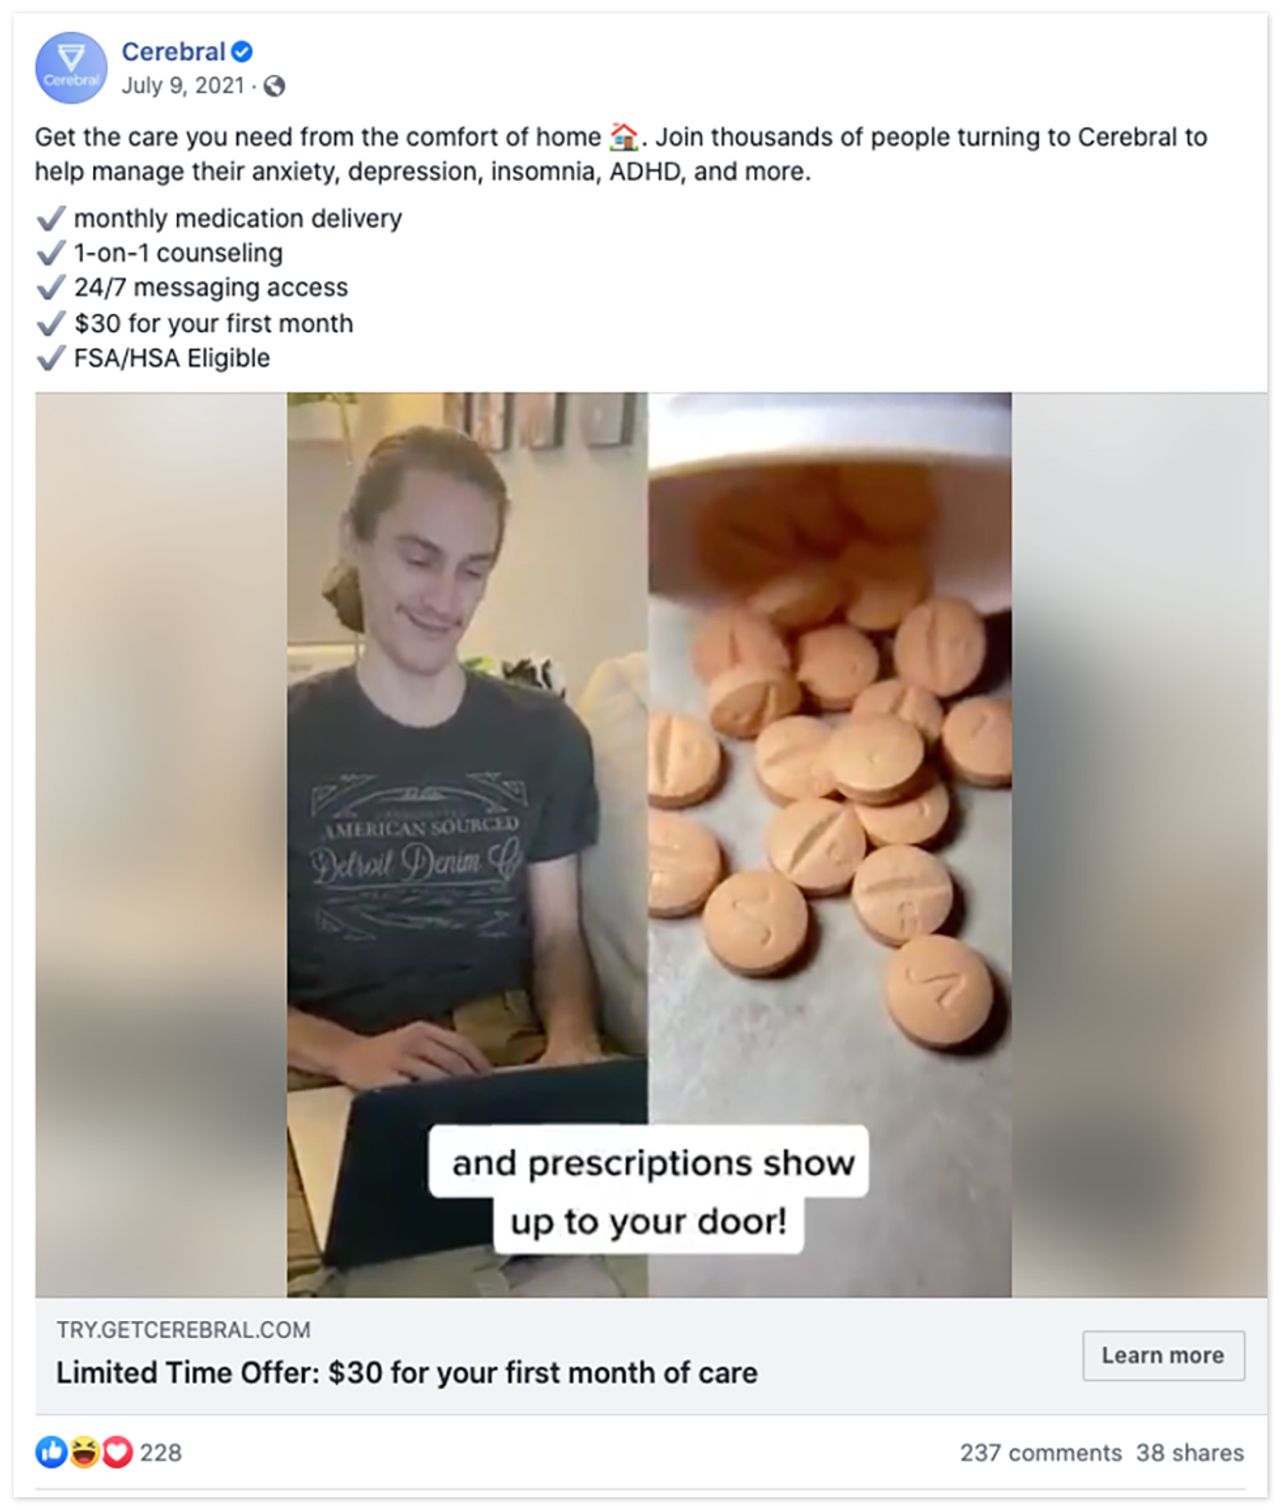Click the red heart Love reaction
This screenshot has width=1280, height=1510.
click(x=117, y=1452)
